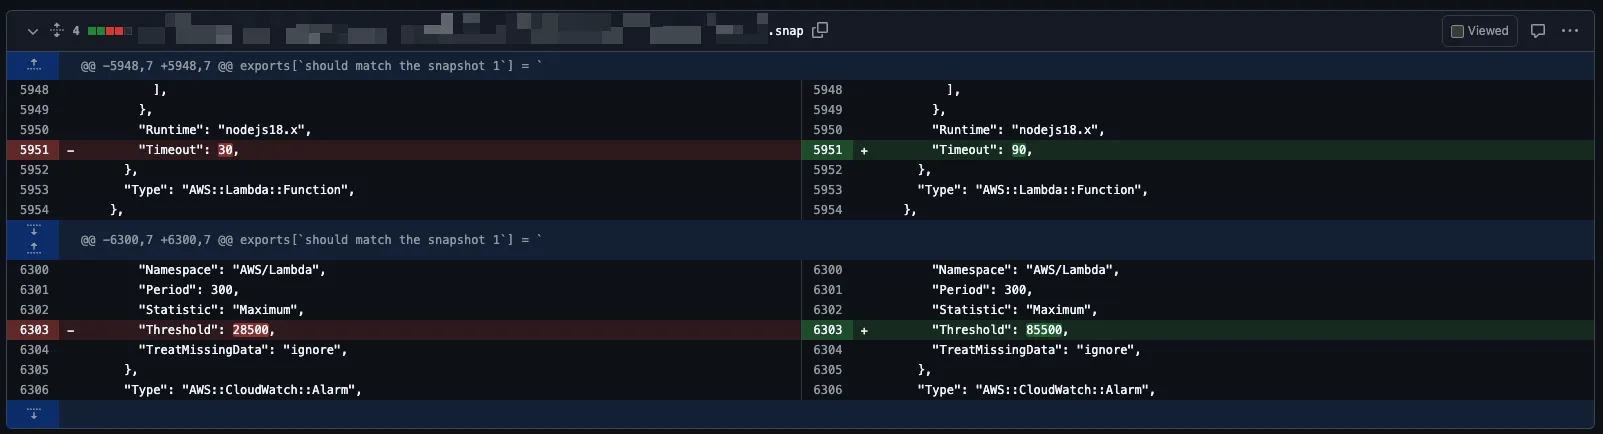Open file comment speech-bubble icon
The width and height of the screenshot is (1603, 434).
(1538, 31)
